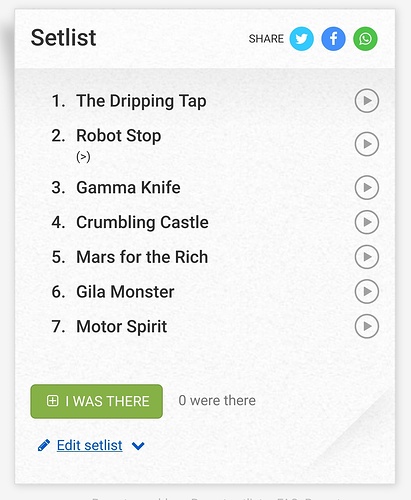Share setlist on Twitter
The width and height of the screenshot is (411, 500).
coord(301,39)
